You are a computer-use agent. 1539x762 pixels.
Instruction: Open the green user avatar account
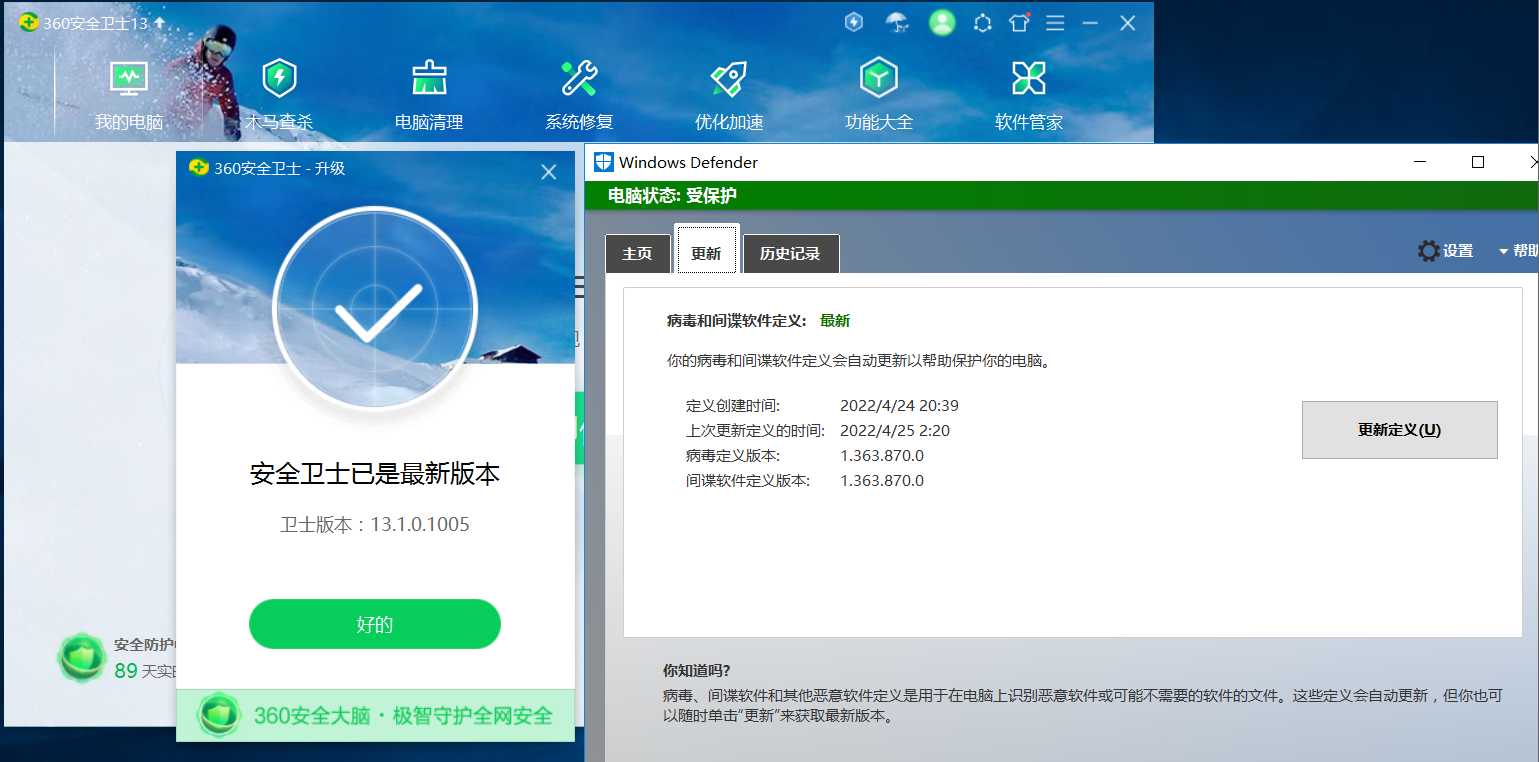point(942,22)
